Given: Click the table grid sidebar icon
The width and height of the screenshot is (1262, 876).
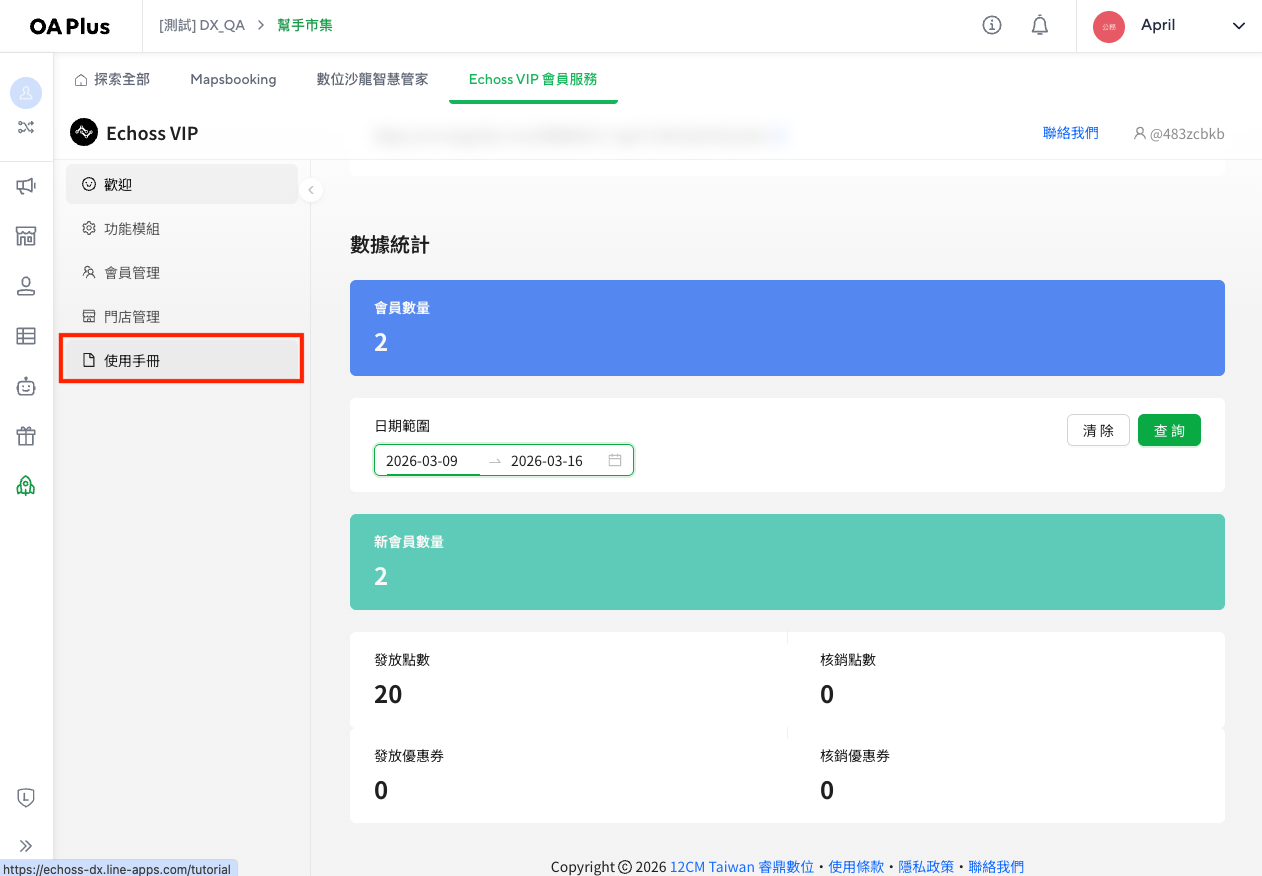Looking at the screenshot, I should 26,336.
